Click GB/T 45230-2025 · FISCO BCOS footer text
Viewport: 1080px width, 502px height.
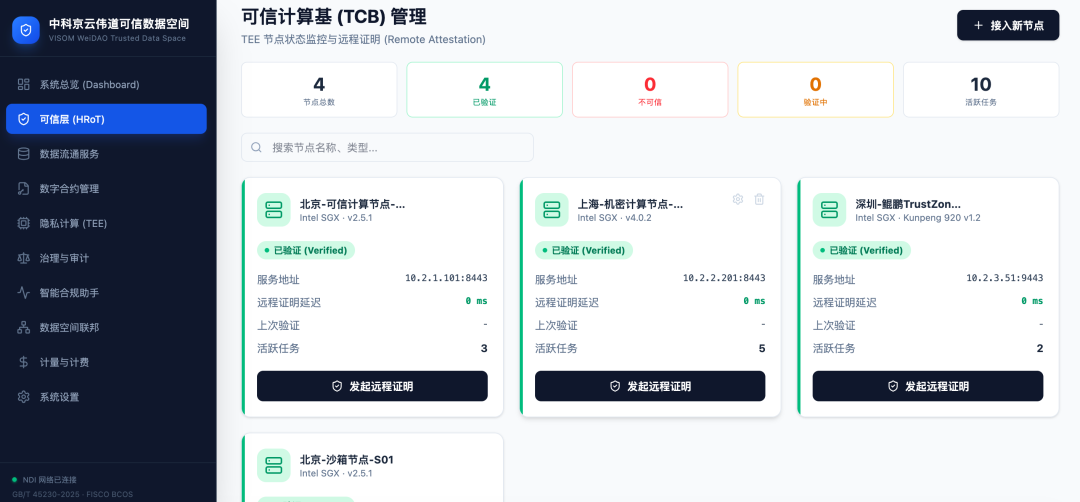pos(72,494)
